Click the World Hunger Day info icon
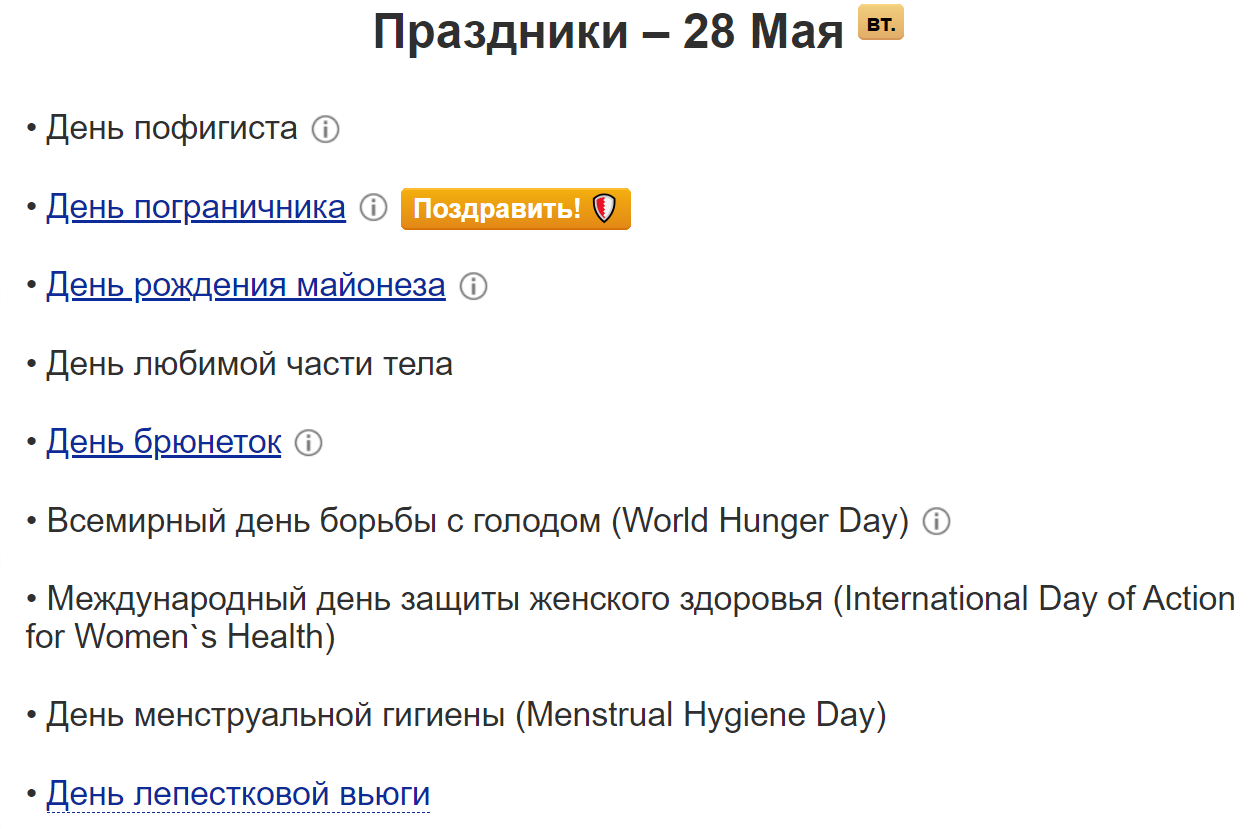 (x=936, y=522)
